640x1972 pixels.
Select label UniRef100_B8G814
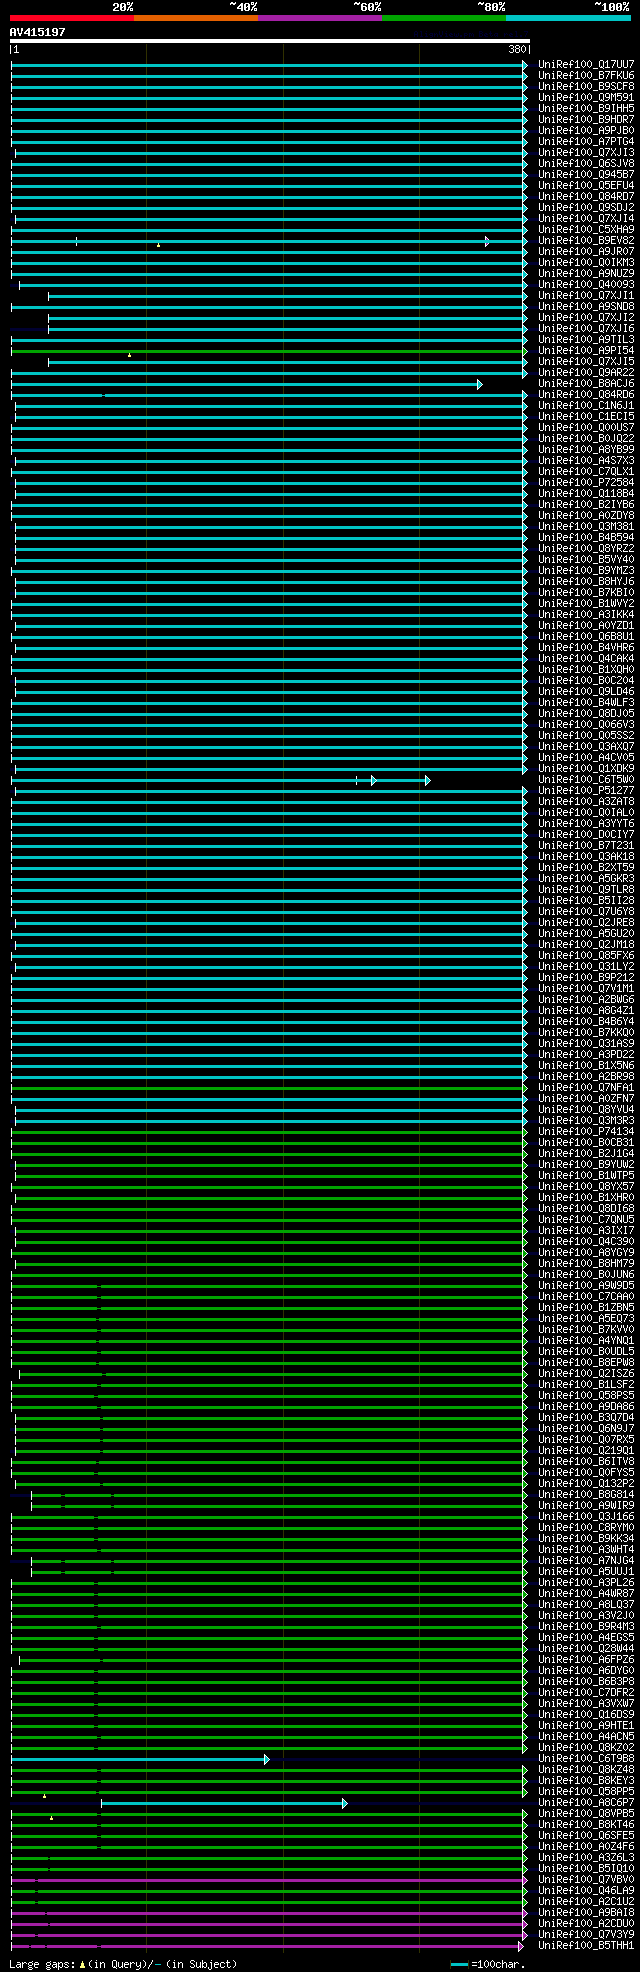(586, 1495)
